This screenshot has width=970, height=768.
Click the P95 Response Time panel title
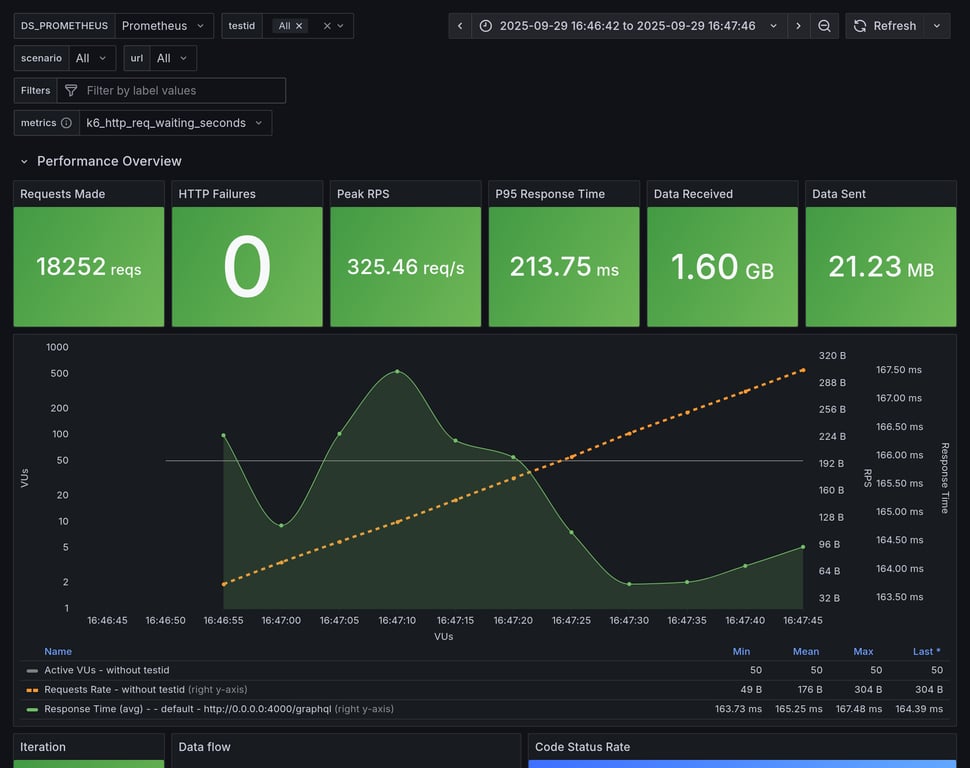coord(550,194)
